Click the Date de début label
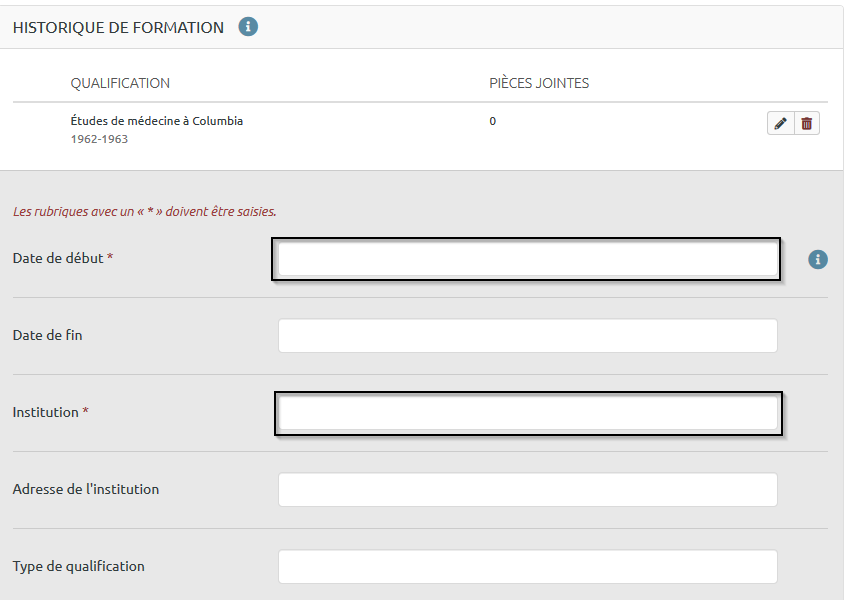Image resolution: width=849 pixels, height=600 pixels. pos(58,258)
